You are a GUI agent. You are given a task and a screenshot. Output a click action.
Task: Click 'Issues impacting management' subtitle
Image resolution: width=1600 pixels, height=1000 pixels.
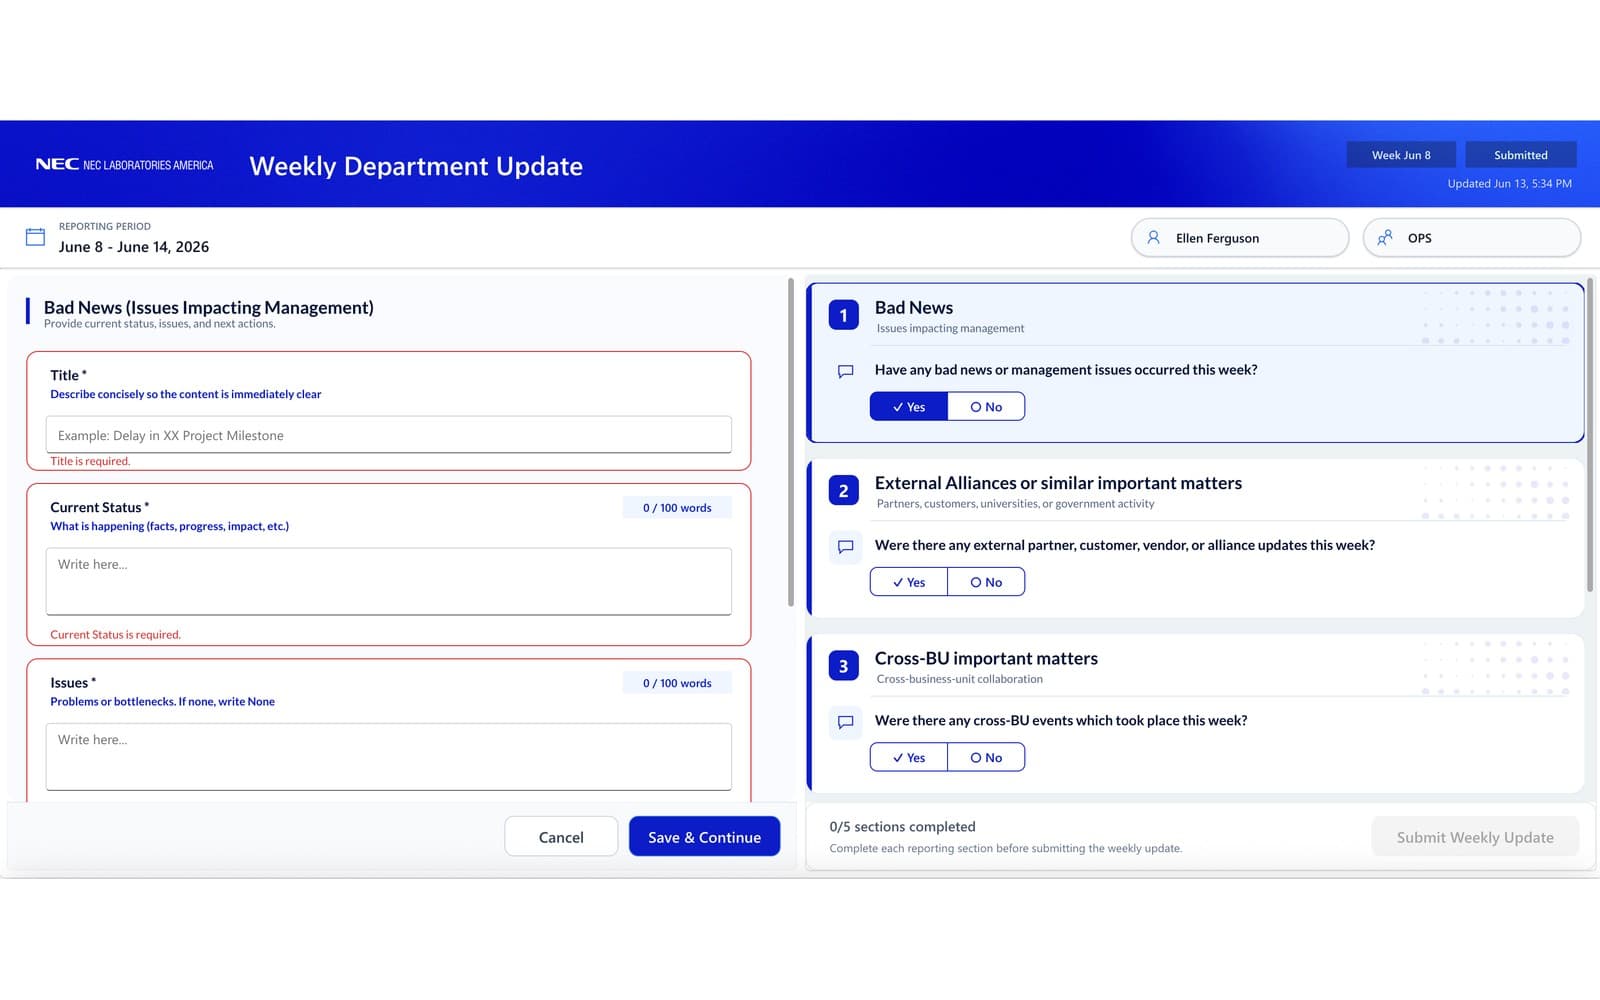click(950, 328)
